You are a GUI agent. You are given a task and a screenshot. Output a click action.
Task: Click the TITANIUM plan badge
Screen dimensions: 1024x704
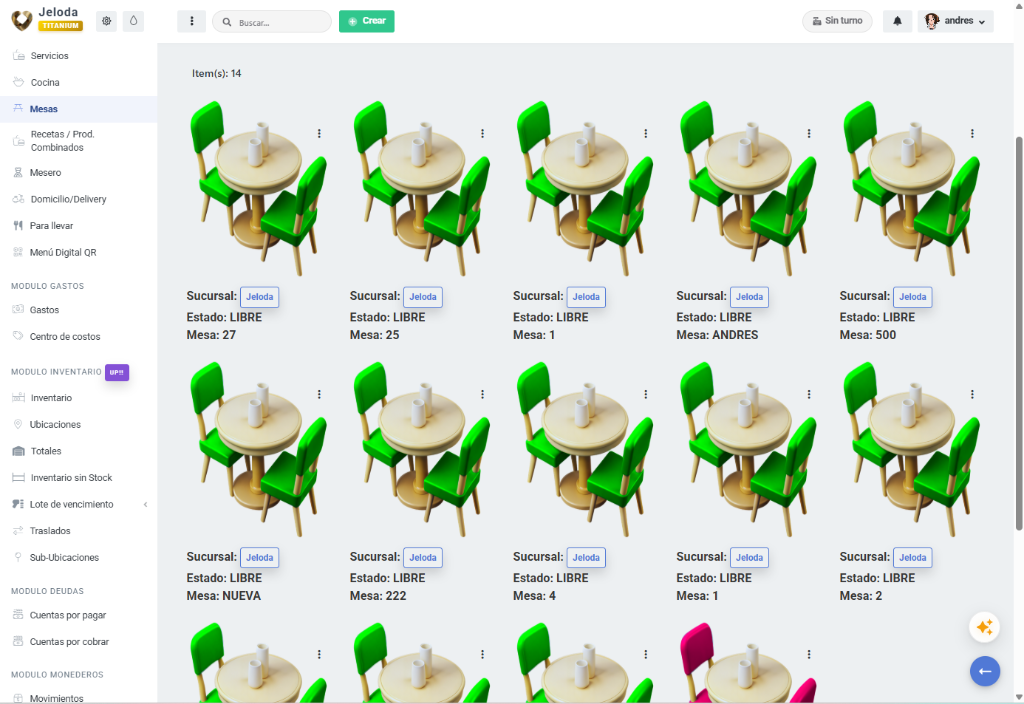pos(61,26)
